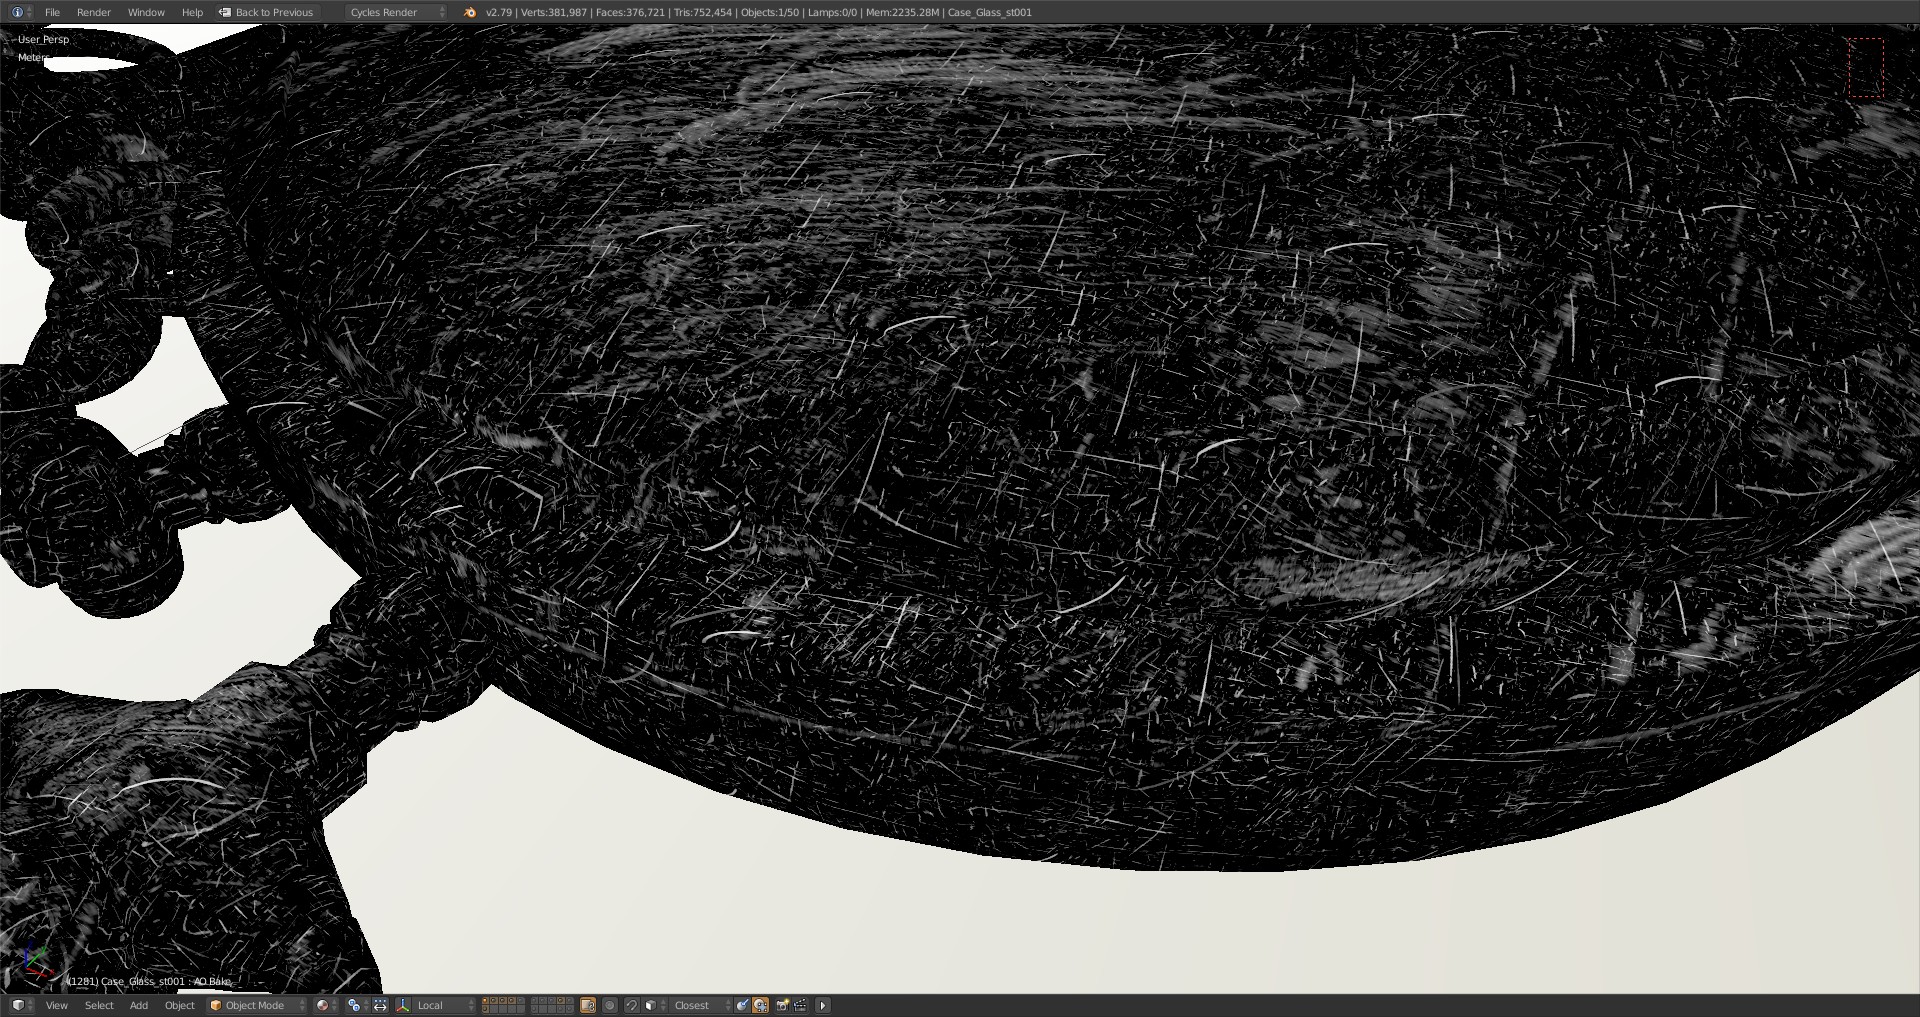
Task: Toggle snap during transform magnet
Action: (632, 1005)
